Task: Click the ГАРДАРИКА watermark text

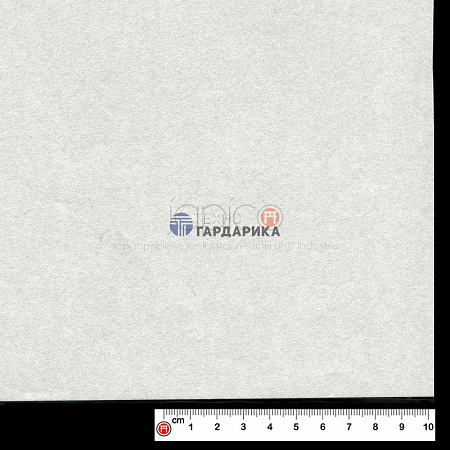Action: 238,231
